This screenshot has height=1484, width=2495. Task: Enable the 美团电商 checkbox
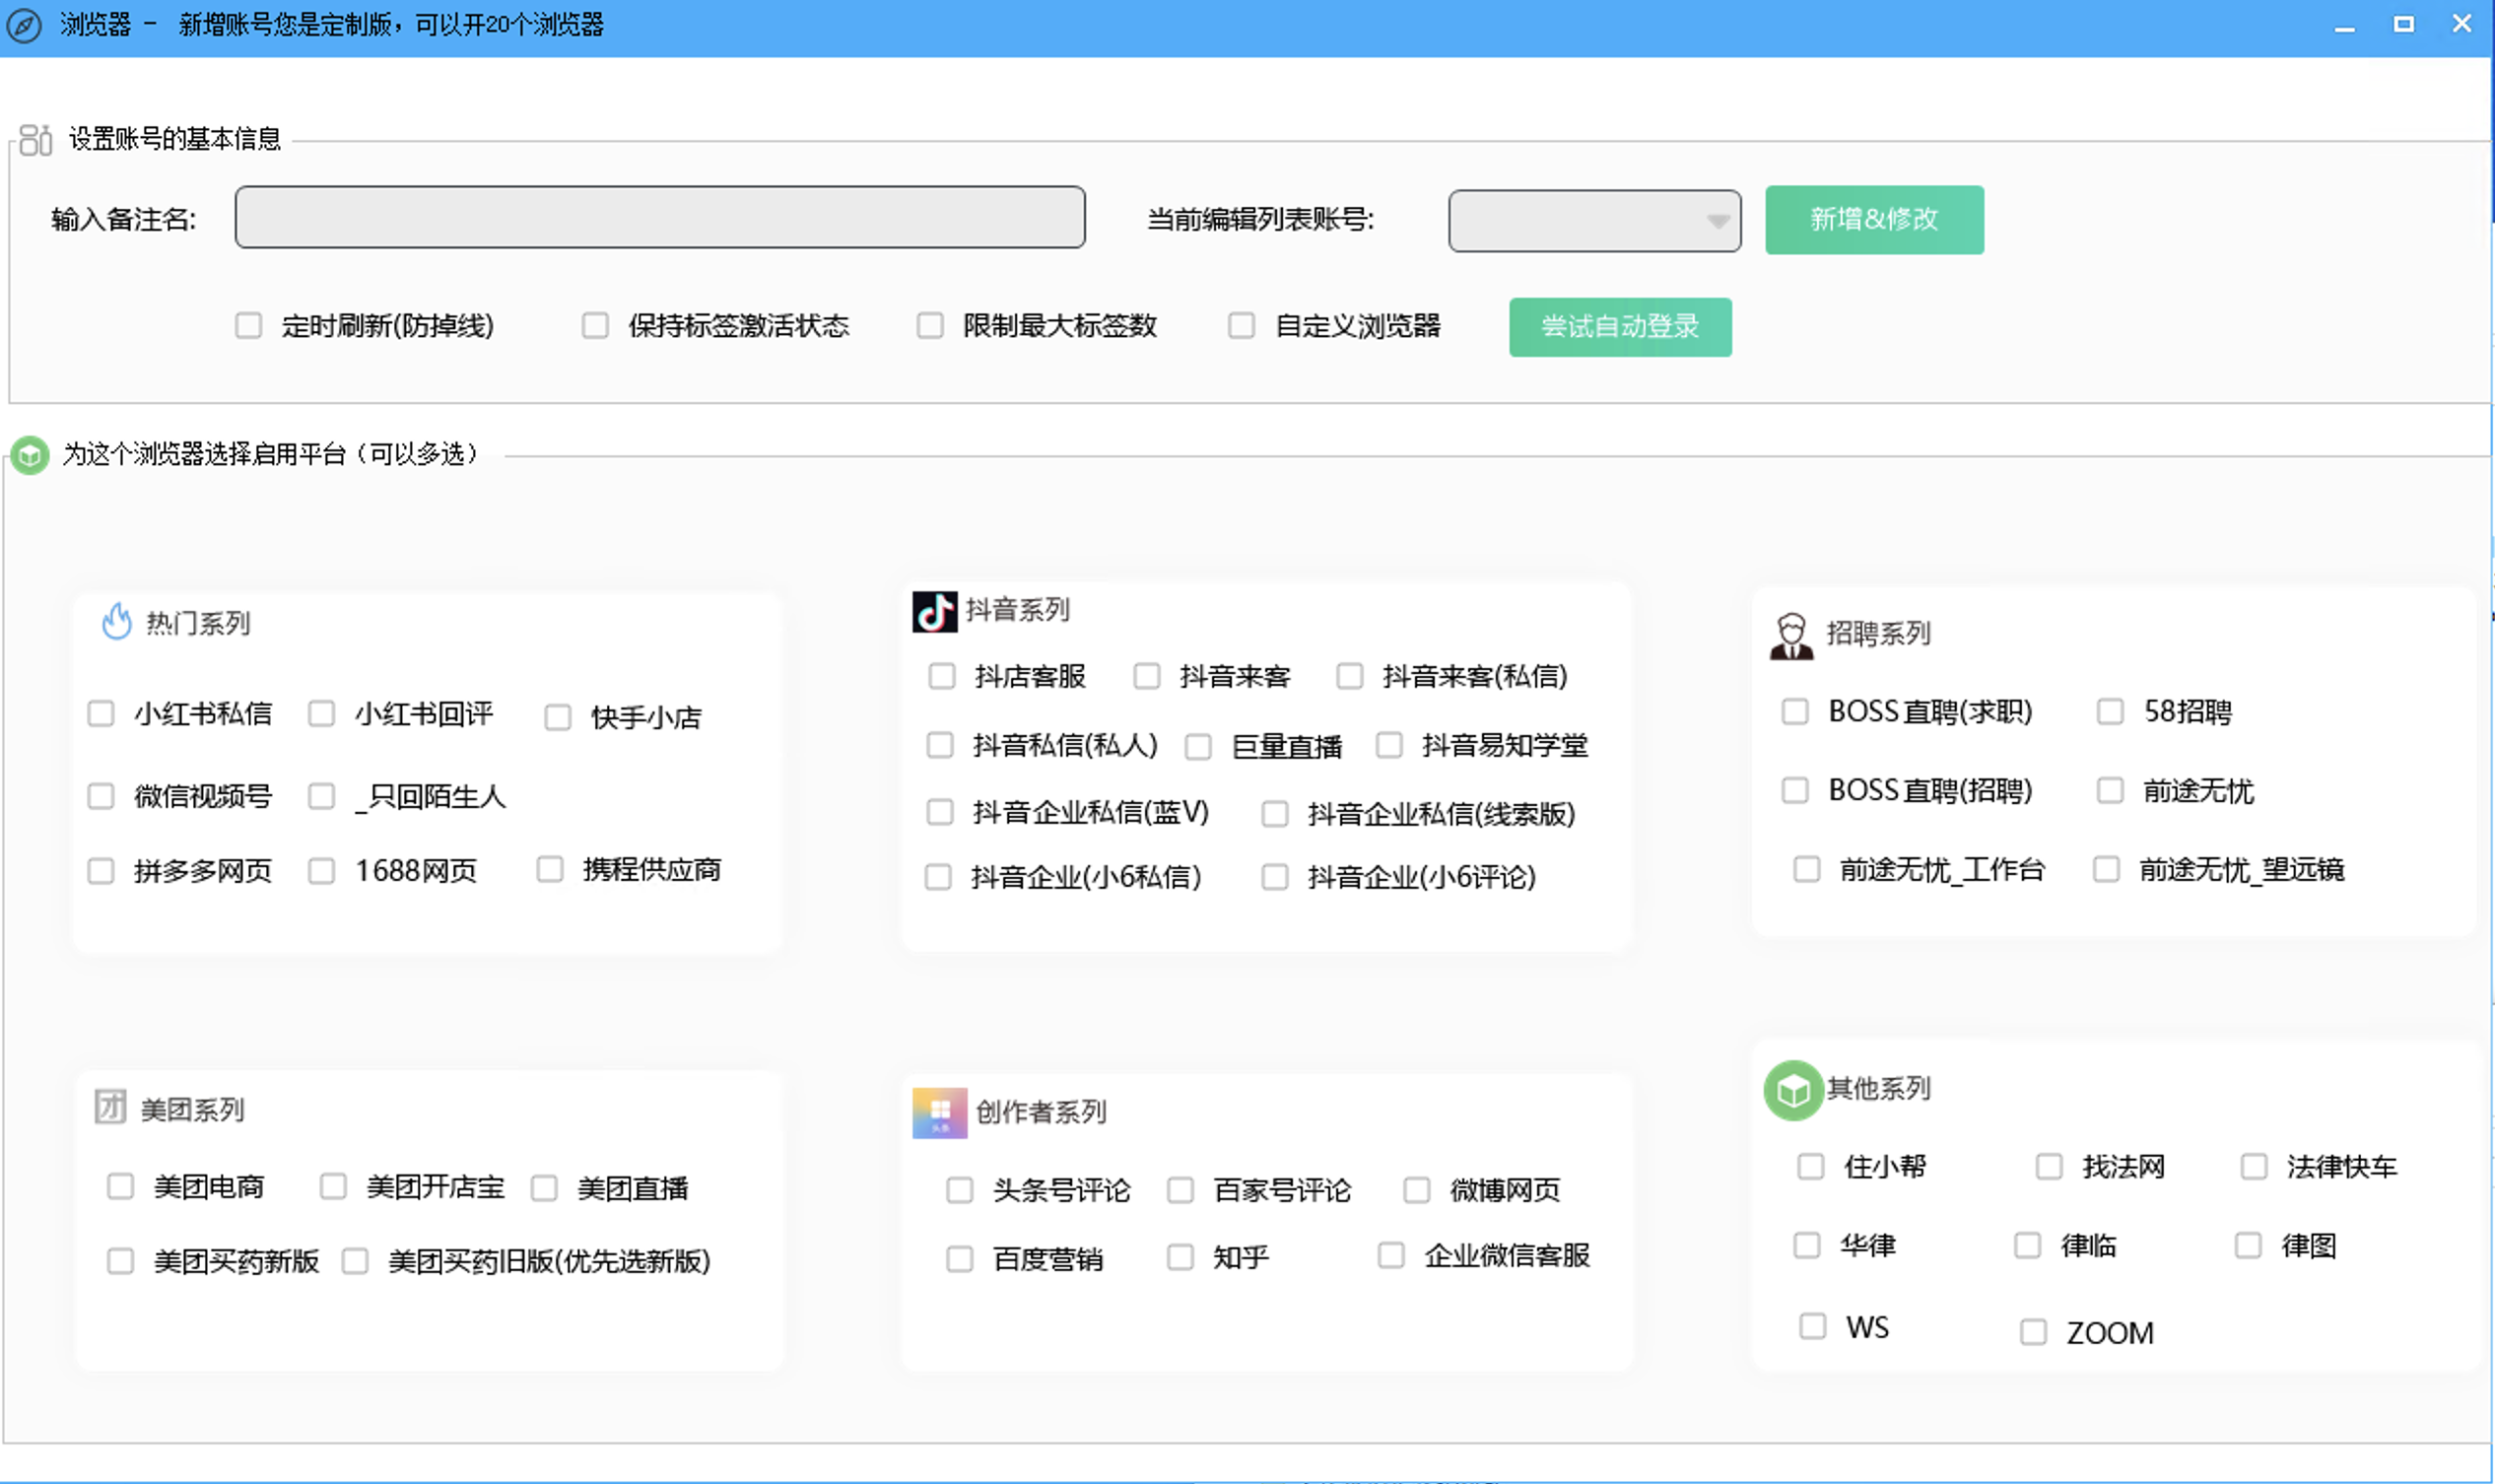tap(121, 1188)
